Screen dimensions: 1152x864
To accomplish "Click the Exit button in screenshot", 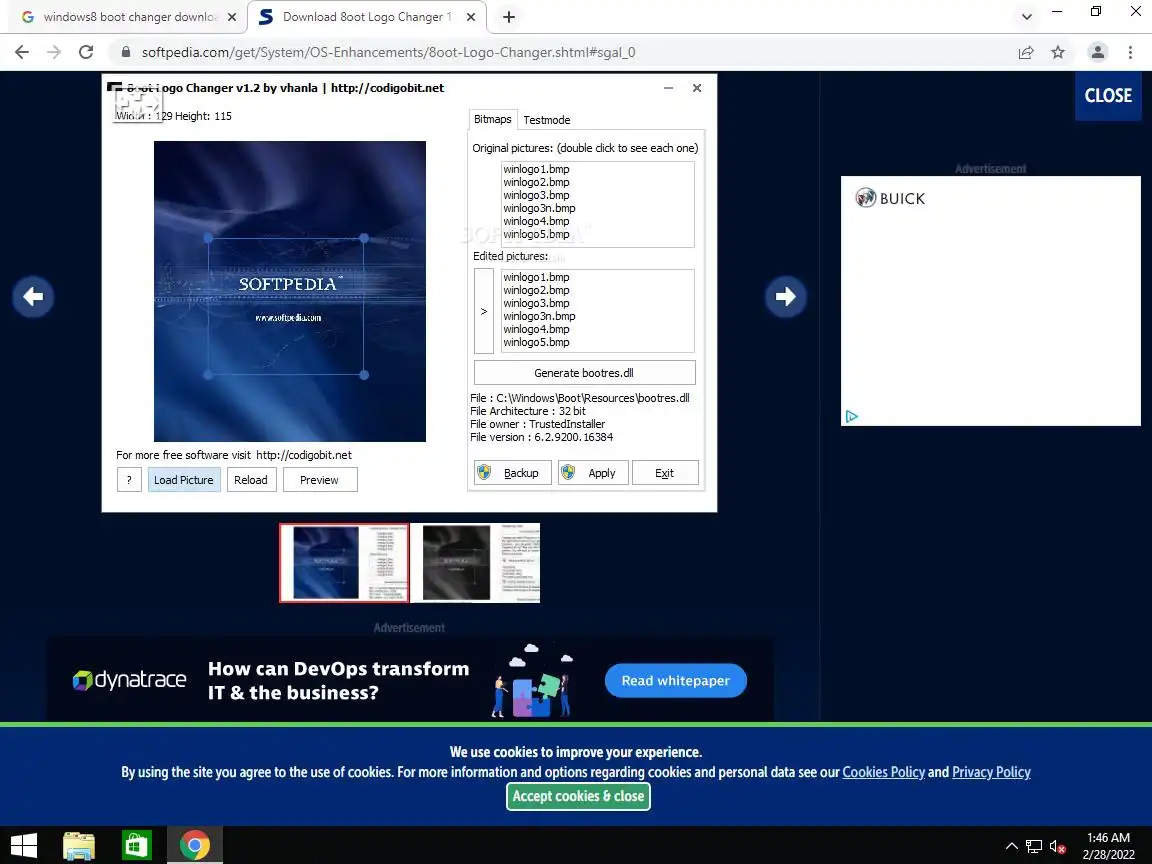I will [664, 473].
